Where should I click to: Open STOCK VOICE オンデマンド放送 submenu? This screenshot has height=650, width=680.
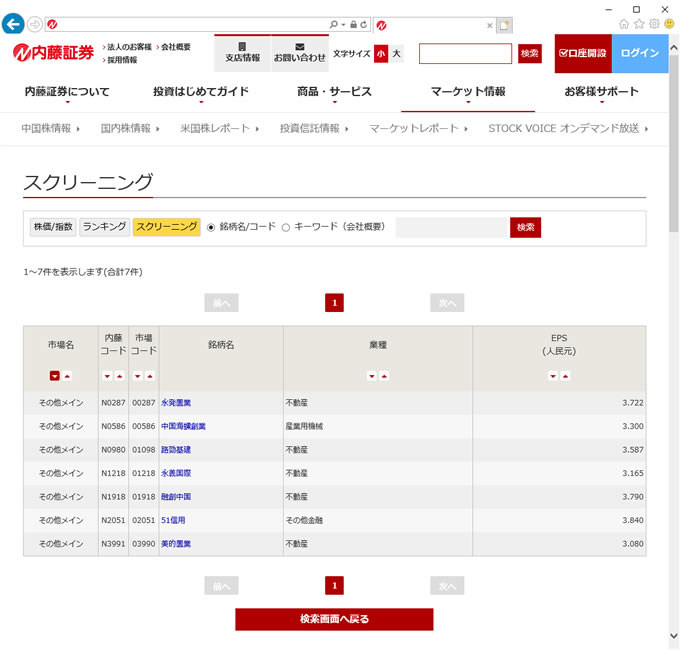coord(568,128)
